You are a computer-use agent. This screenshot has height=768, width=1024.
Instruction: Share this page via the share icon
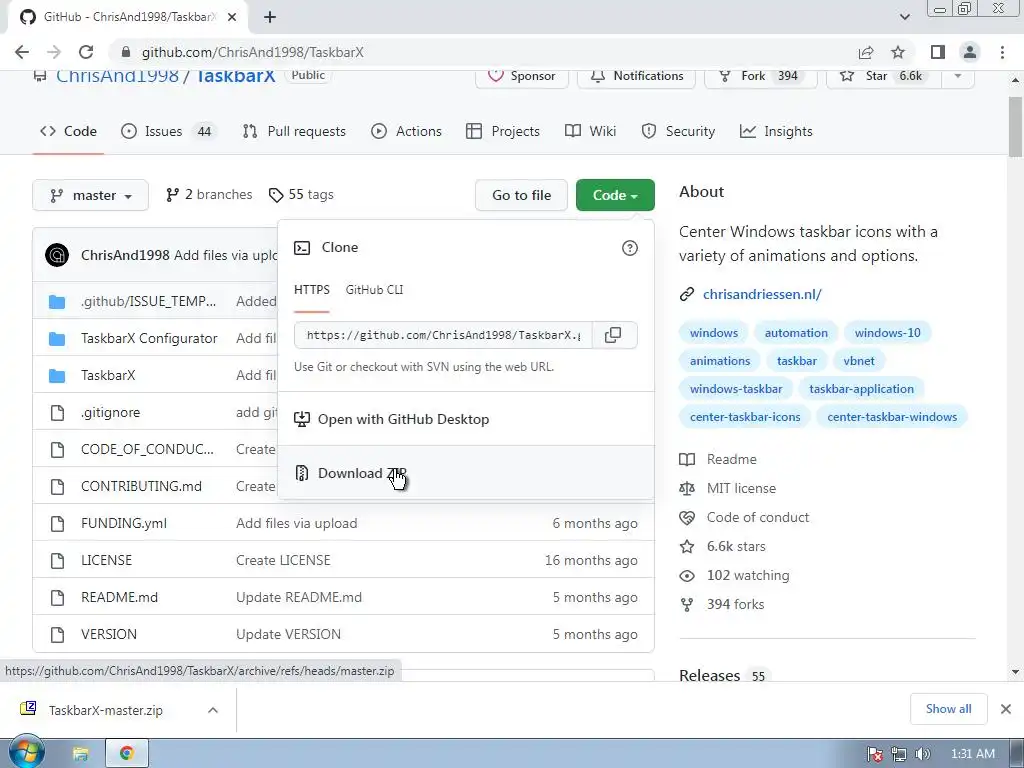coord(866,52)
